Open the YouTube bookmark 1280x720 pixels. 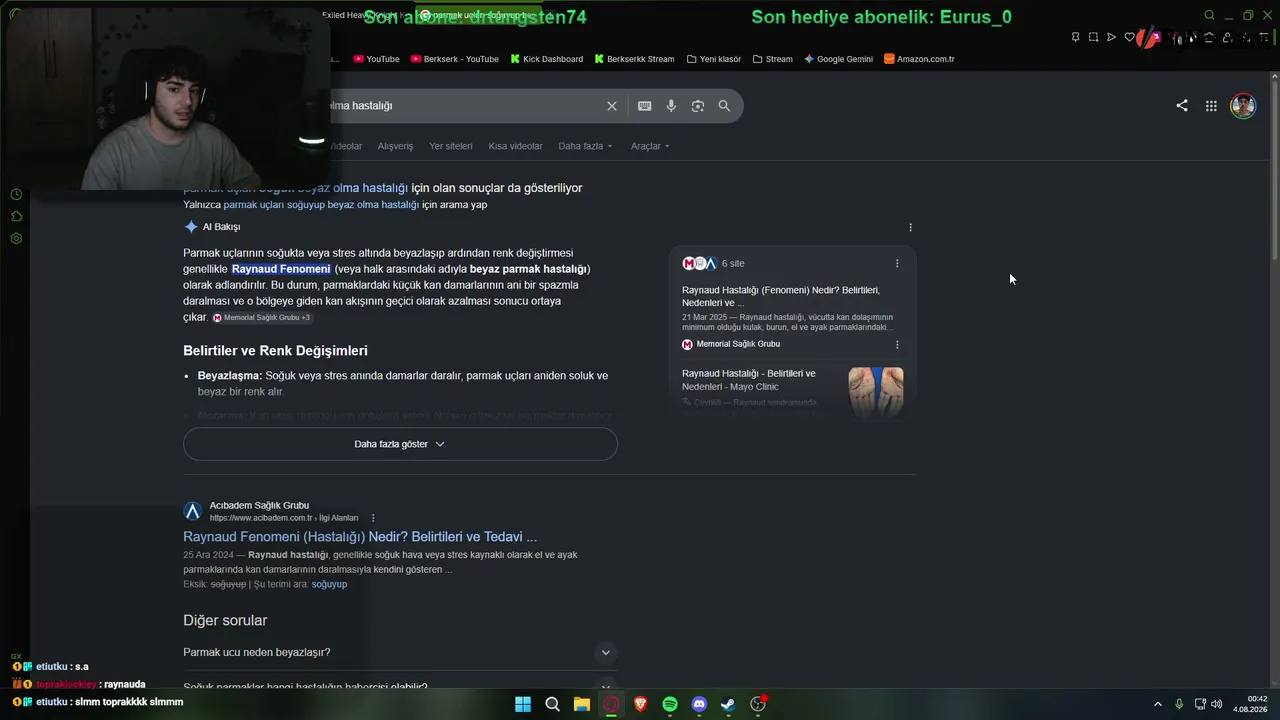(x=377, y=59)
